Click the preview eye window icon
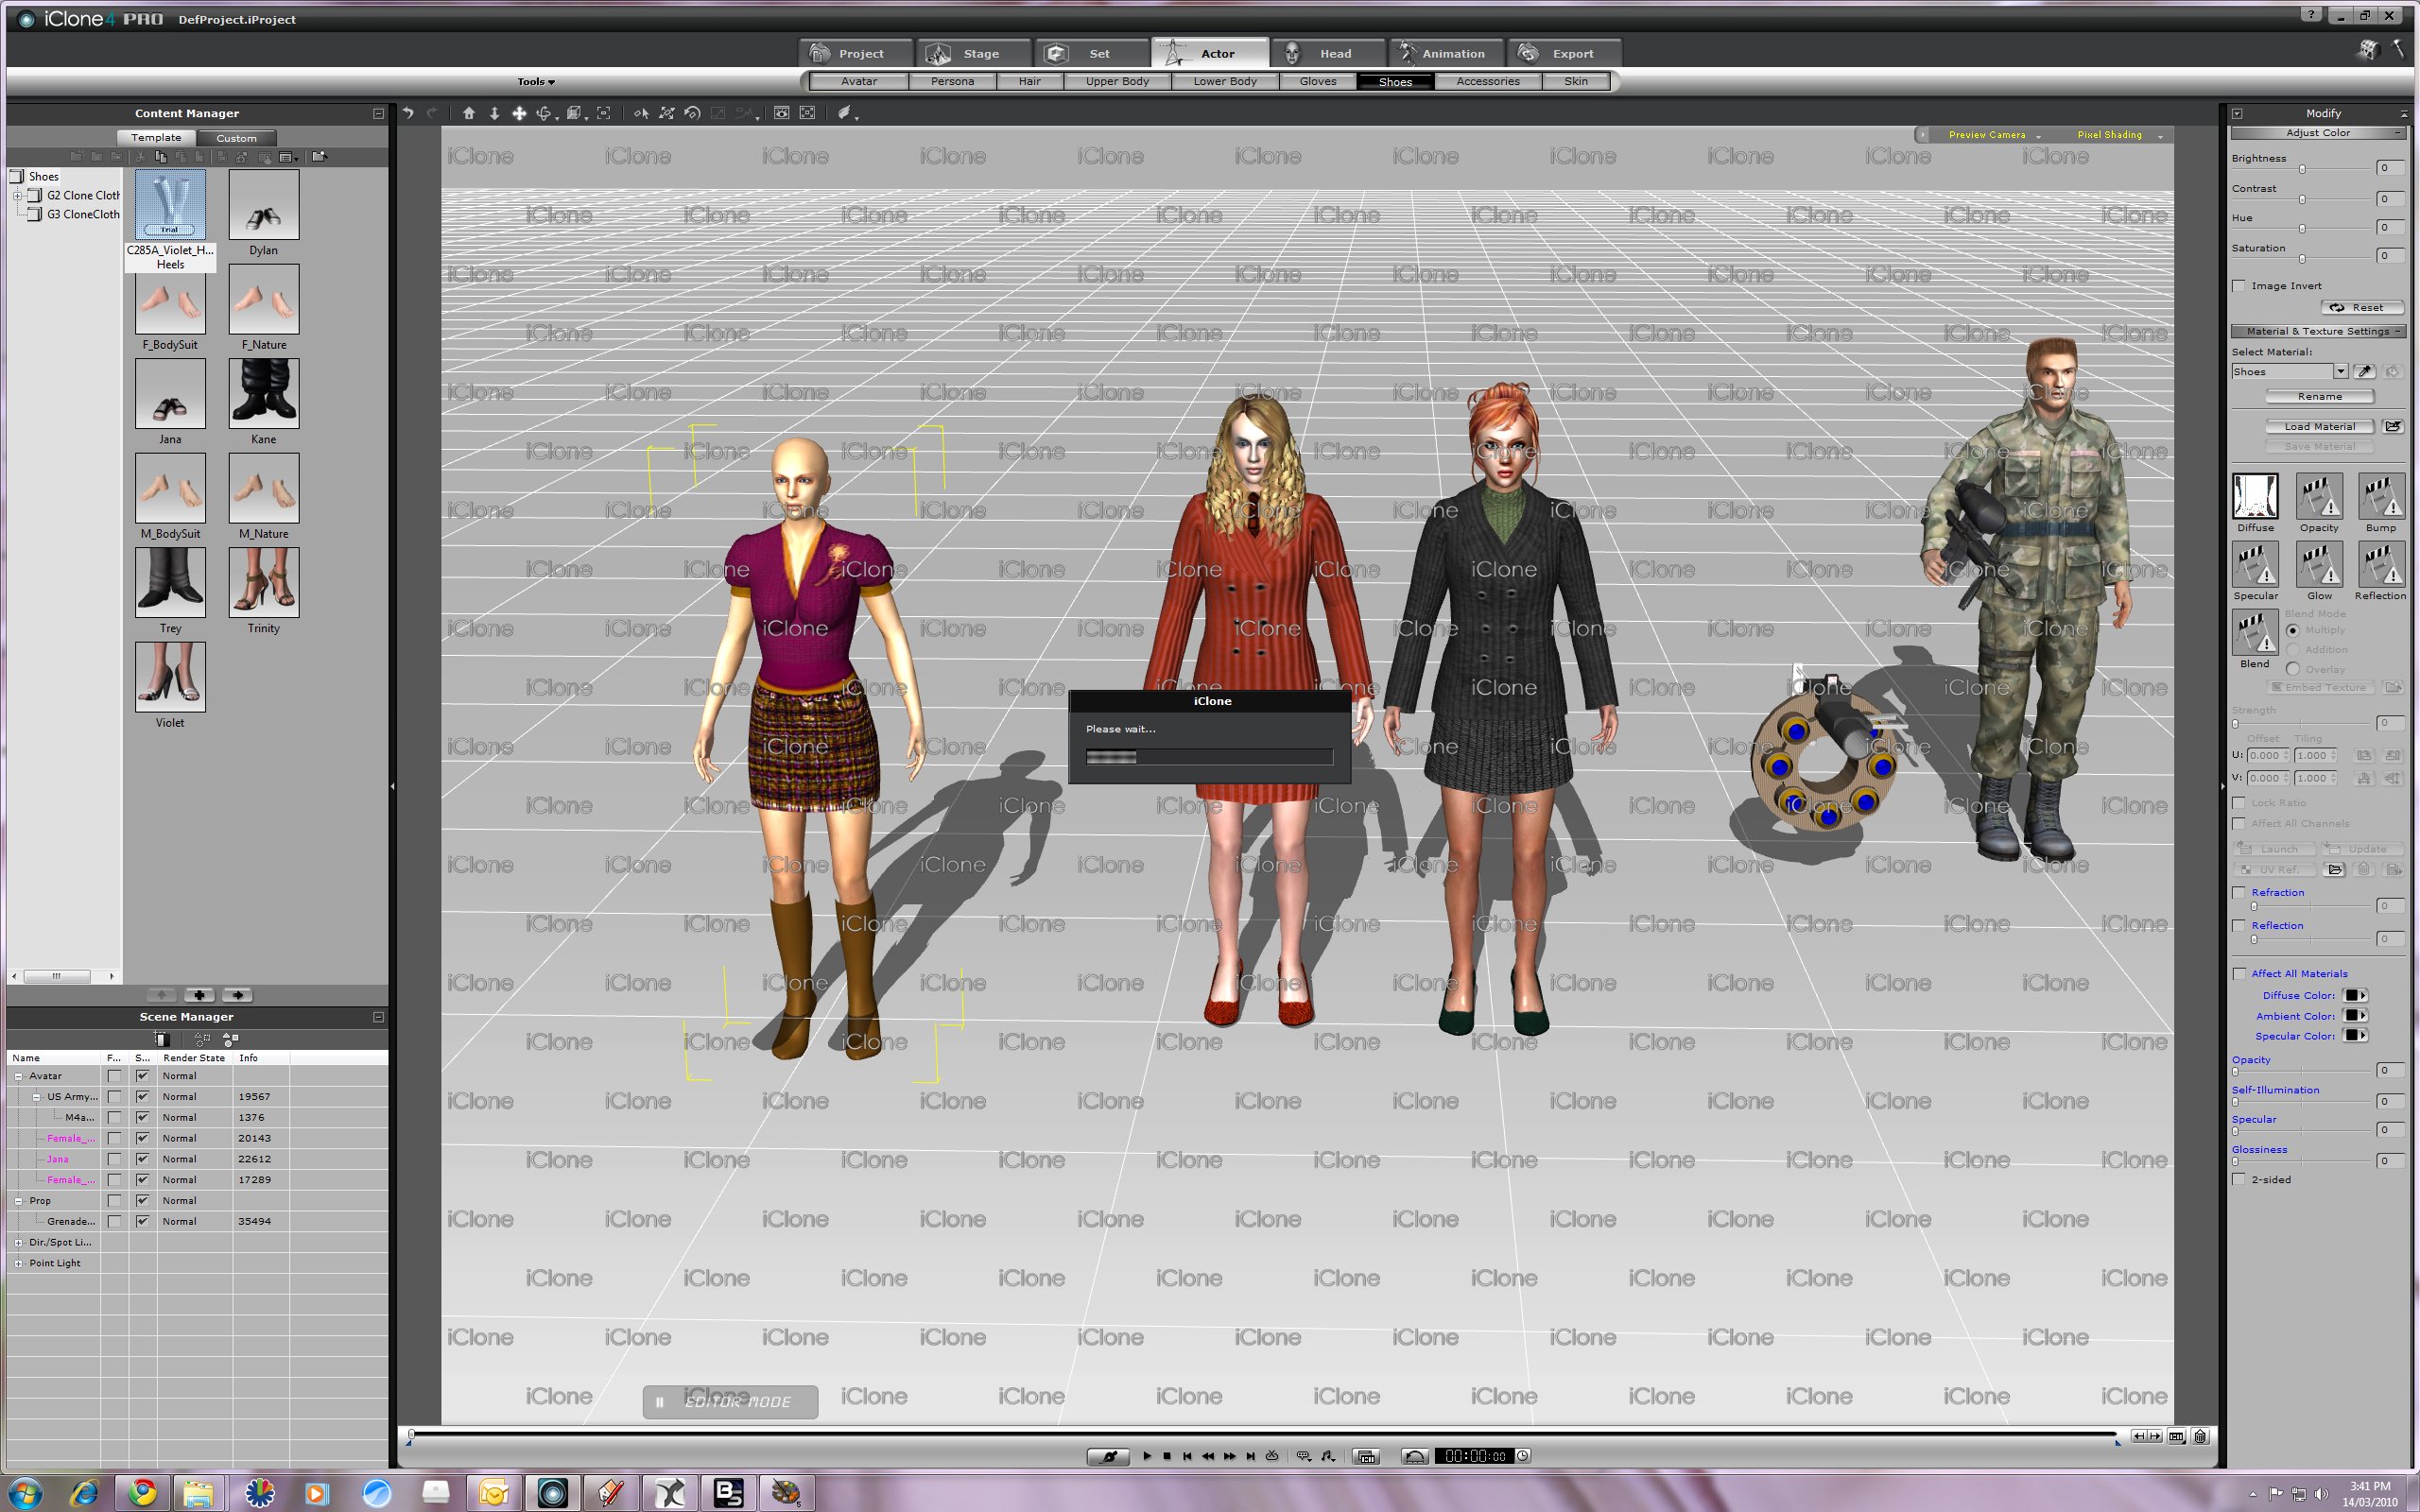Image resolution: width=2420 pixels, height=1512 pixels. (782, 113)
